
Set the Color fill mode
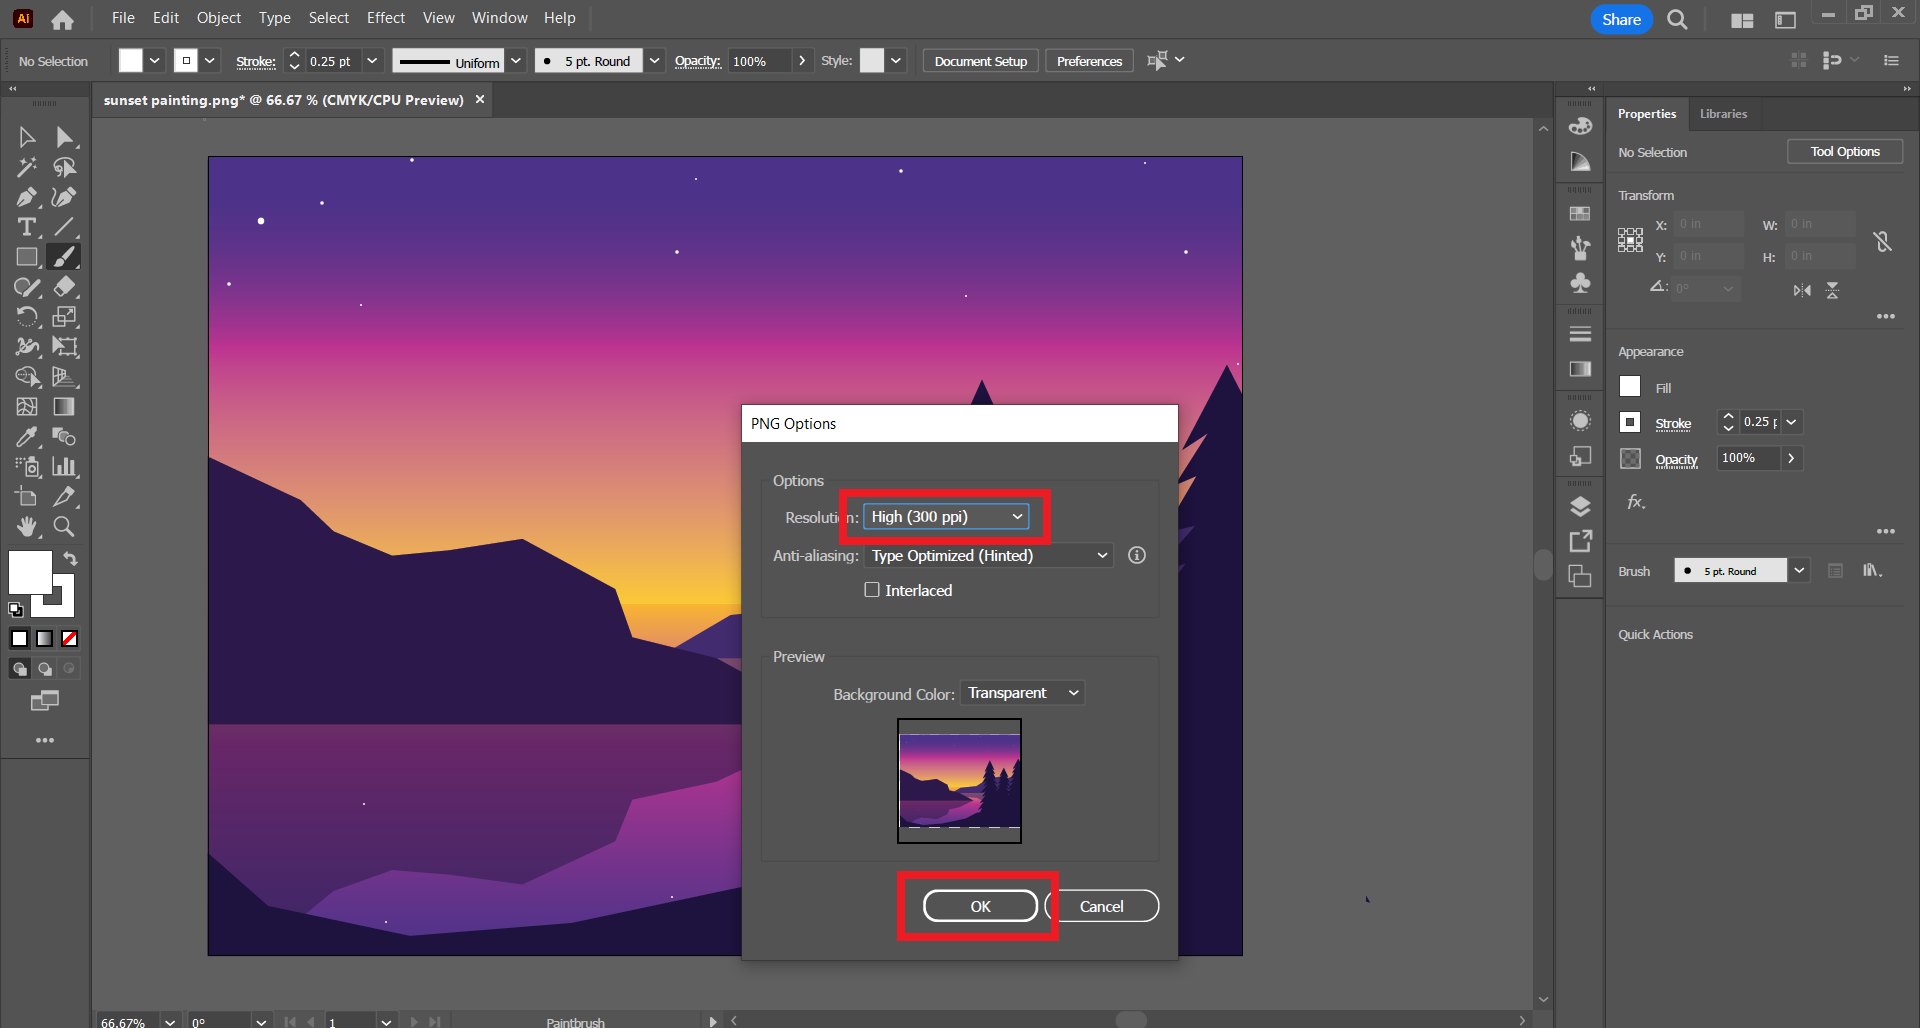[x=20, y=638]
